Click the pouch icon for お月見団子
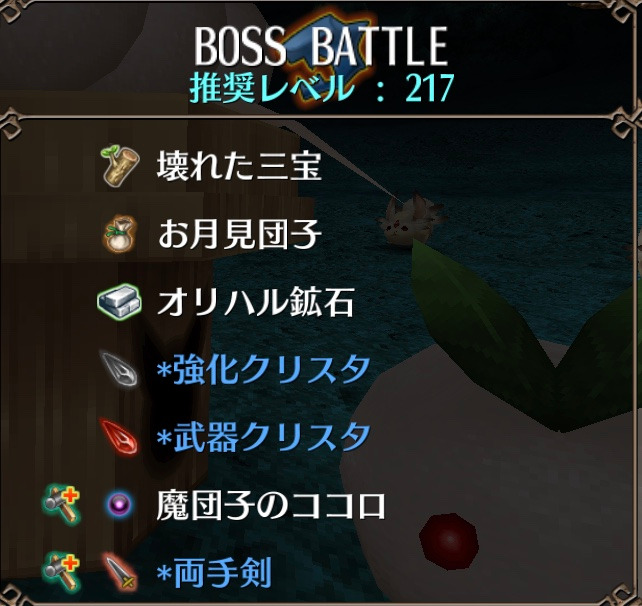This screenshot has width=642, height=606. point(120,234)
